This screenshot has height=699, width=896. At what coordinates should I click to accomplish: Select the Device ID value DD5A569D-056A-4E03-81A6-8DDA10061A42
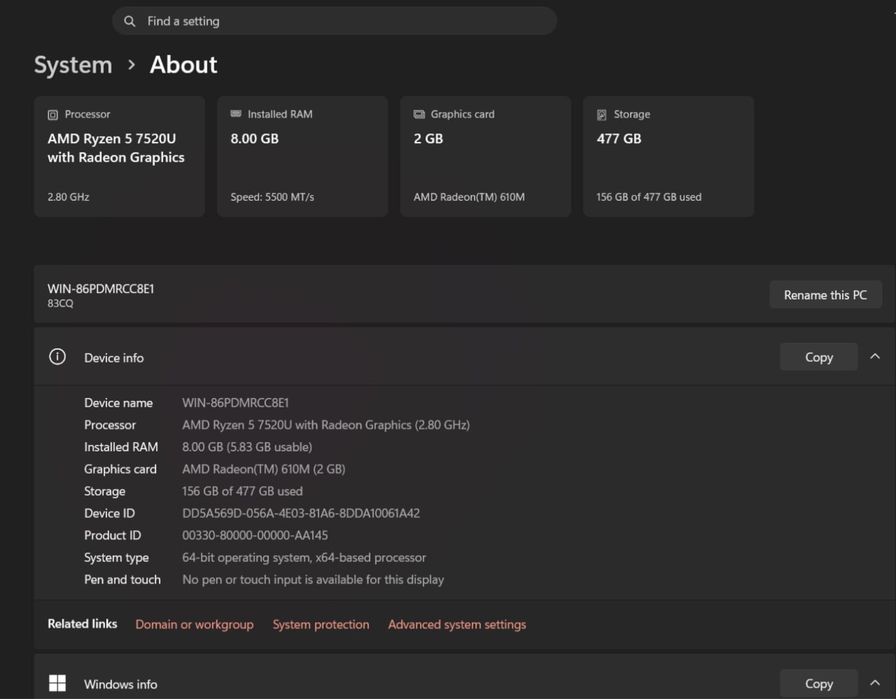[x=301, y=513]
